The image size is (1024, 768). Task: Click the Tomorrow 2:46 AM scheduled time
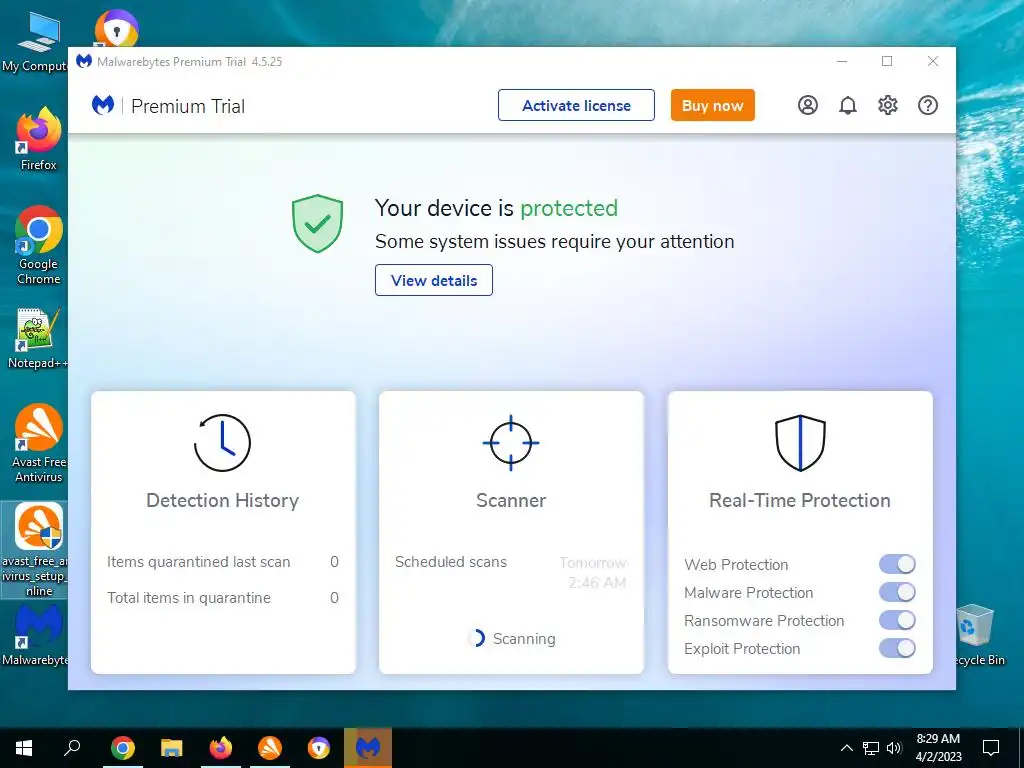pos(593,573)
